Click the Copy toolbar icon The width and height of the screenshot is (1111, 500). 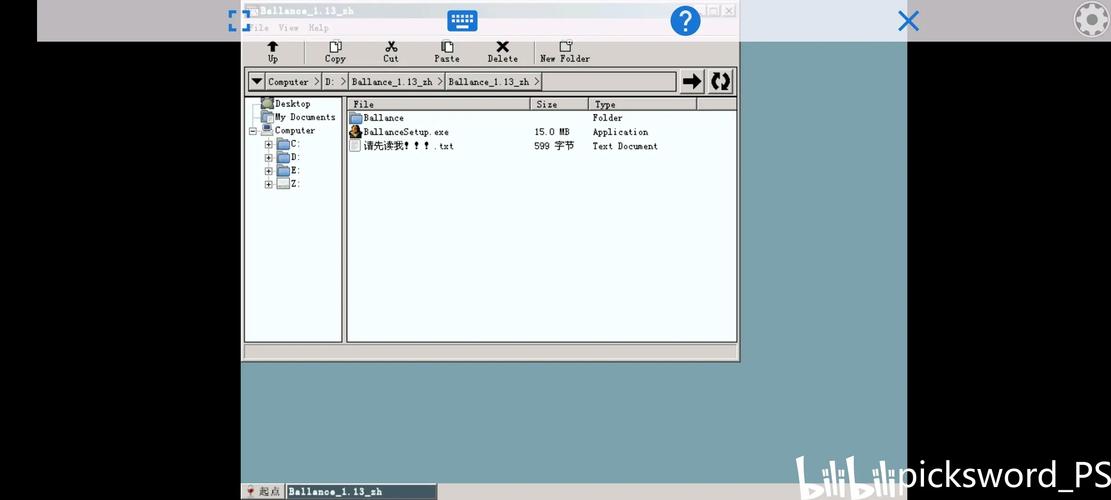tap(335, 52)
